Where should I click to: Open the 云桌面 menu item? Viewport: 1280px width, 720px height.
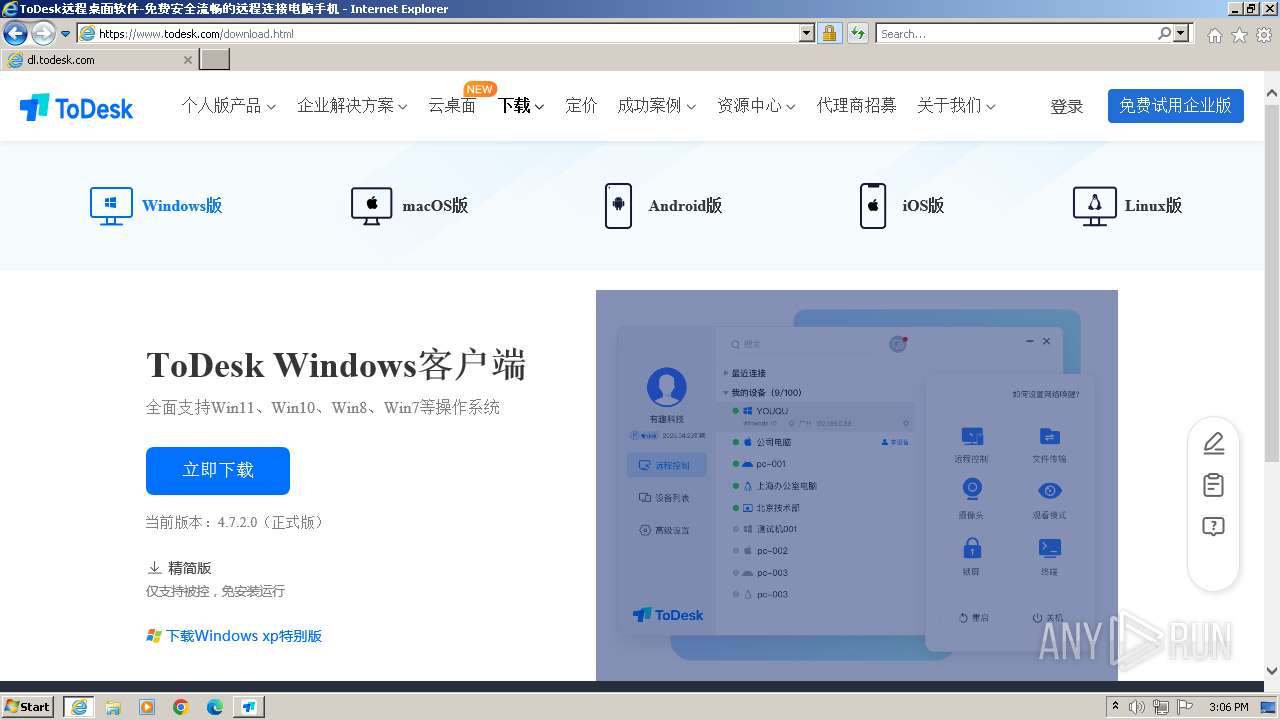[452, 106]
